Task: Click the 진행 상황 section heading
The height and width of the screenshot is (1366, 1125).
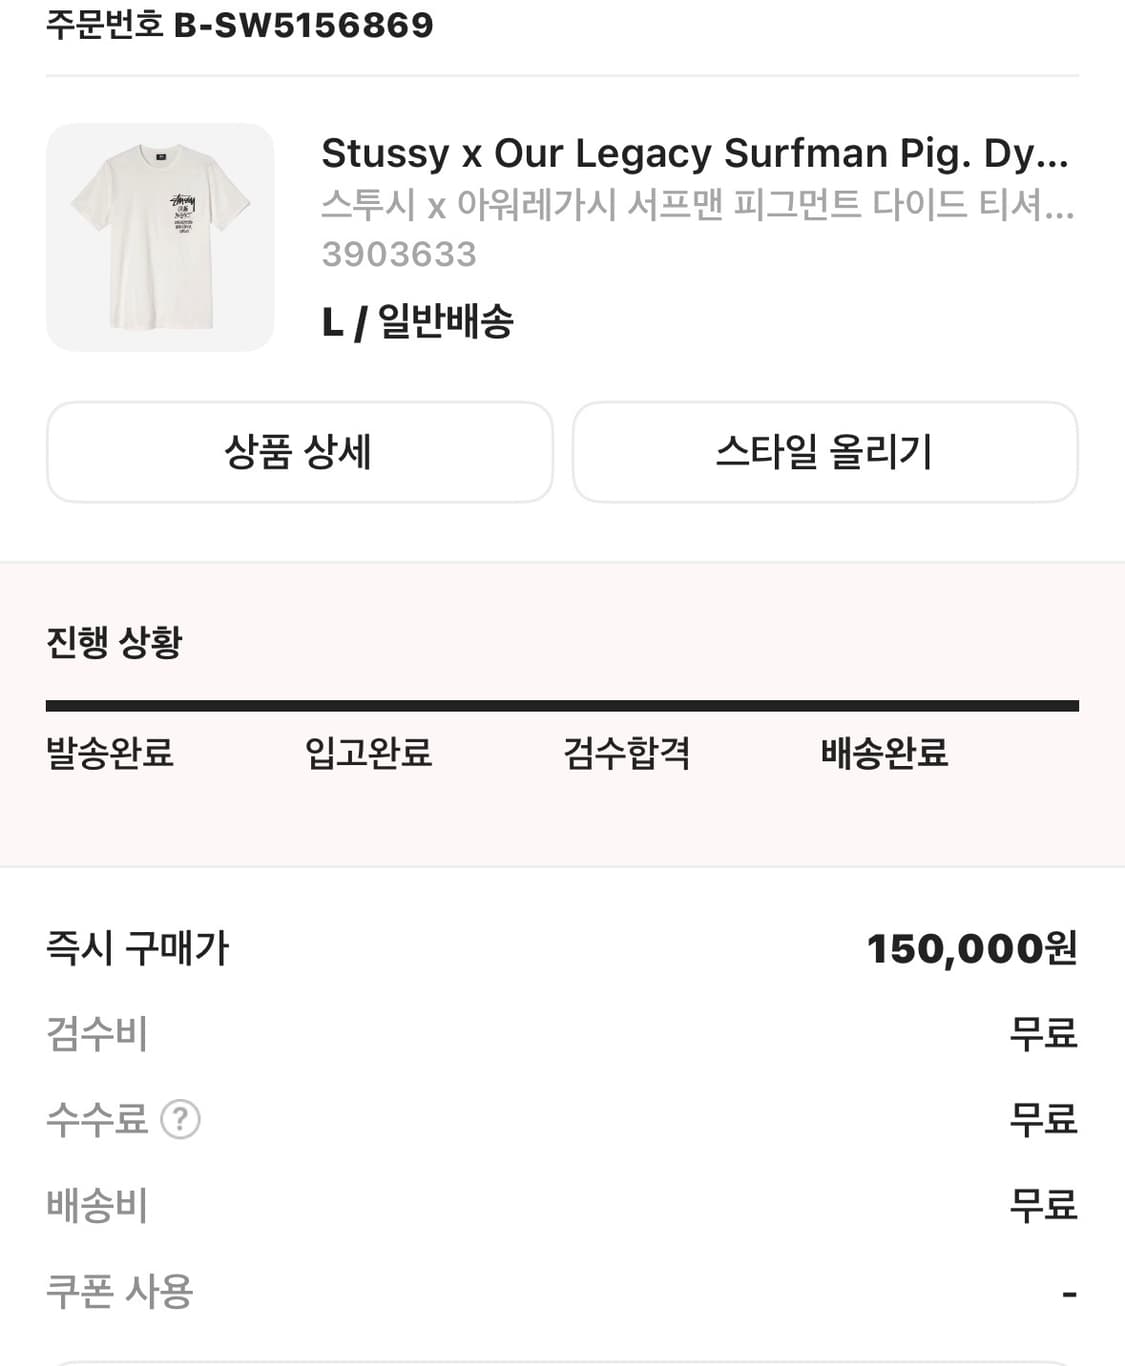Action: tap(114, 642)
